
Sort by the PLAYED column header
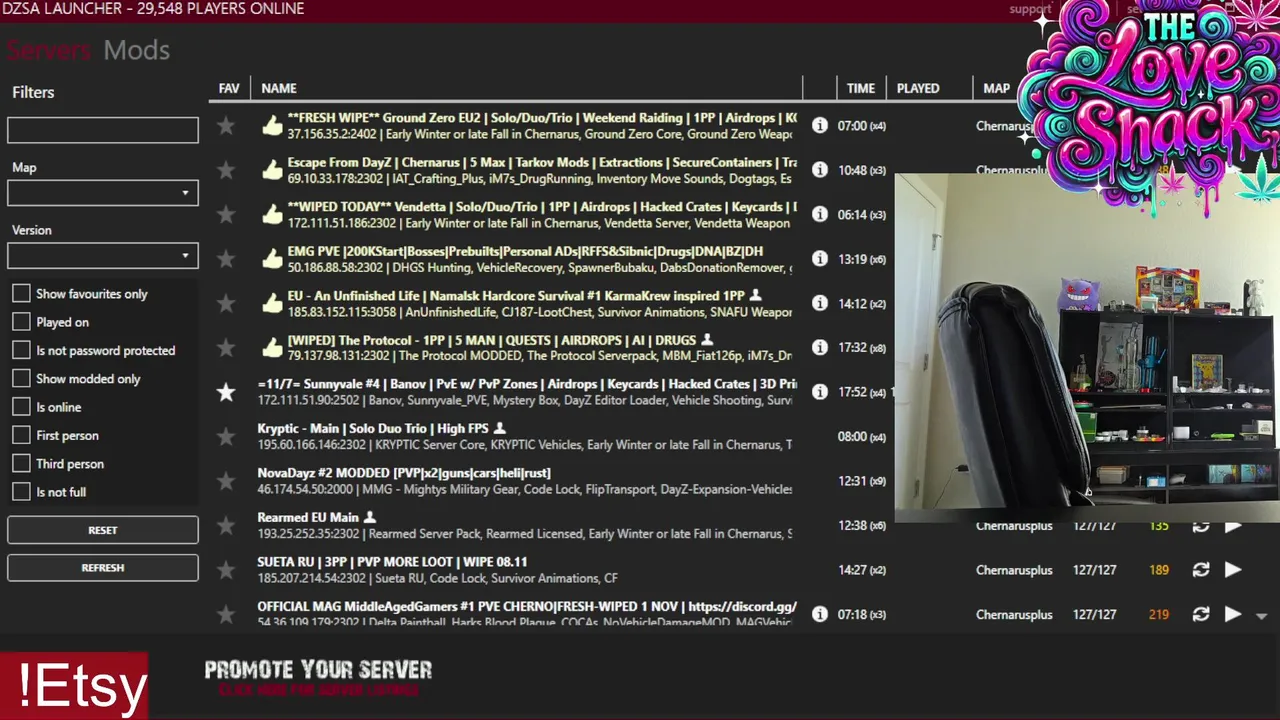pyautogui.click(x=918, y=88)
